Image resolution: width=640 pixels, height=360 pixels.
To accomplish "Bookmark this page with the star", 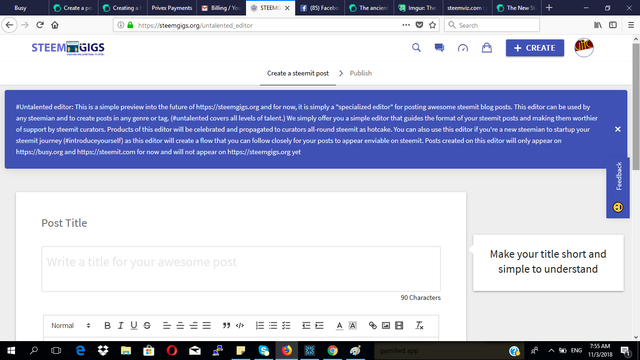I will (x=433, y=25).
